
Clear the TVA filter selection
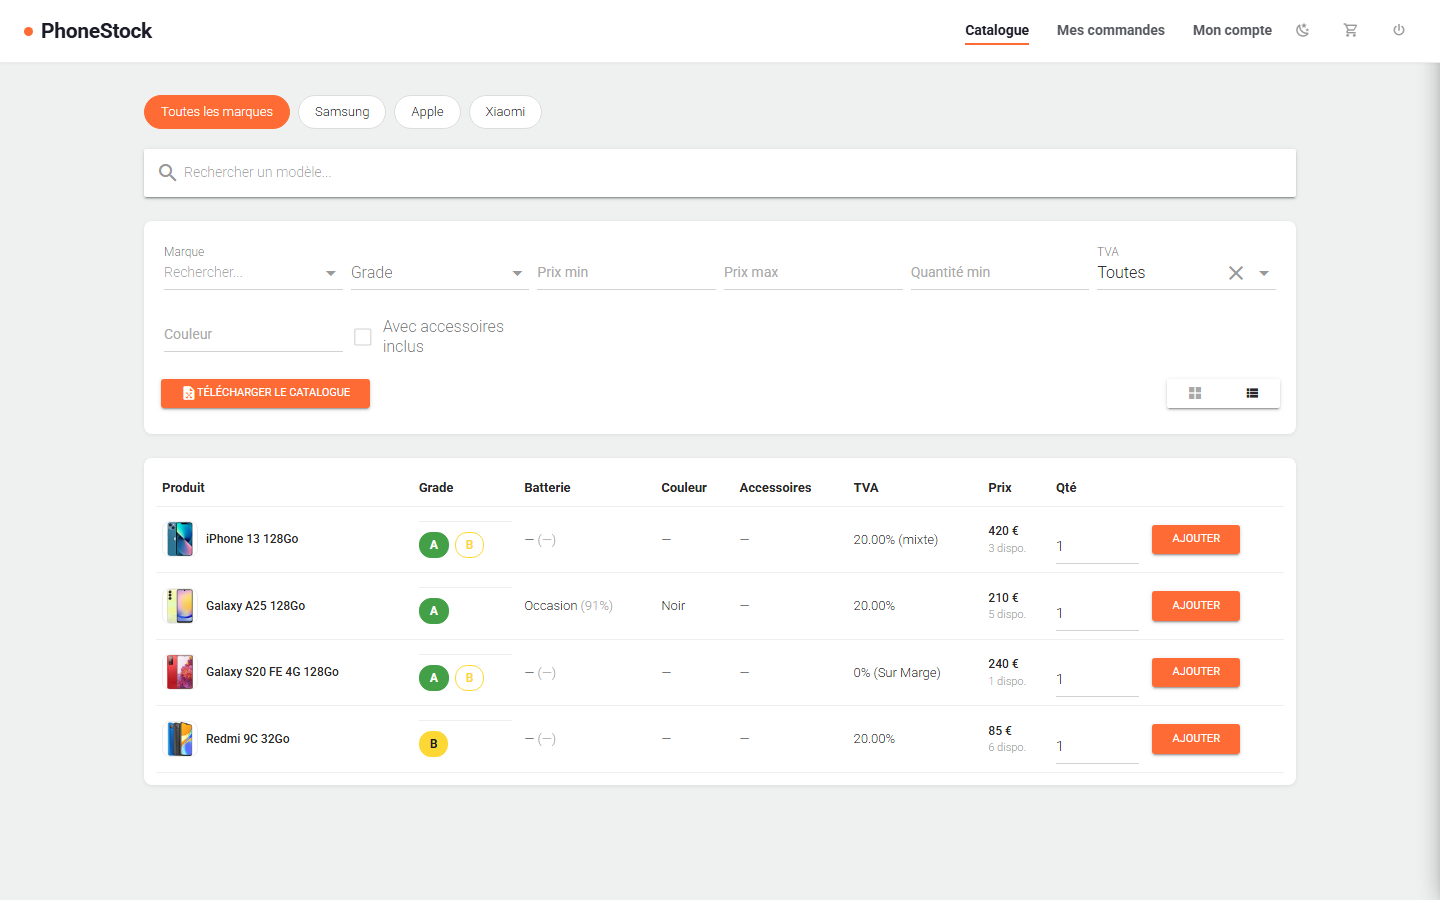(x=1236, y=273)
